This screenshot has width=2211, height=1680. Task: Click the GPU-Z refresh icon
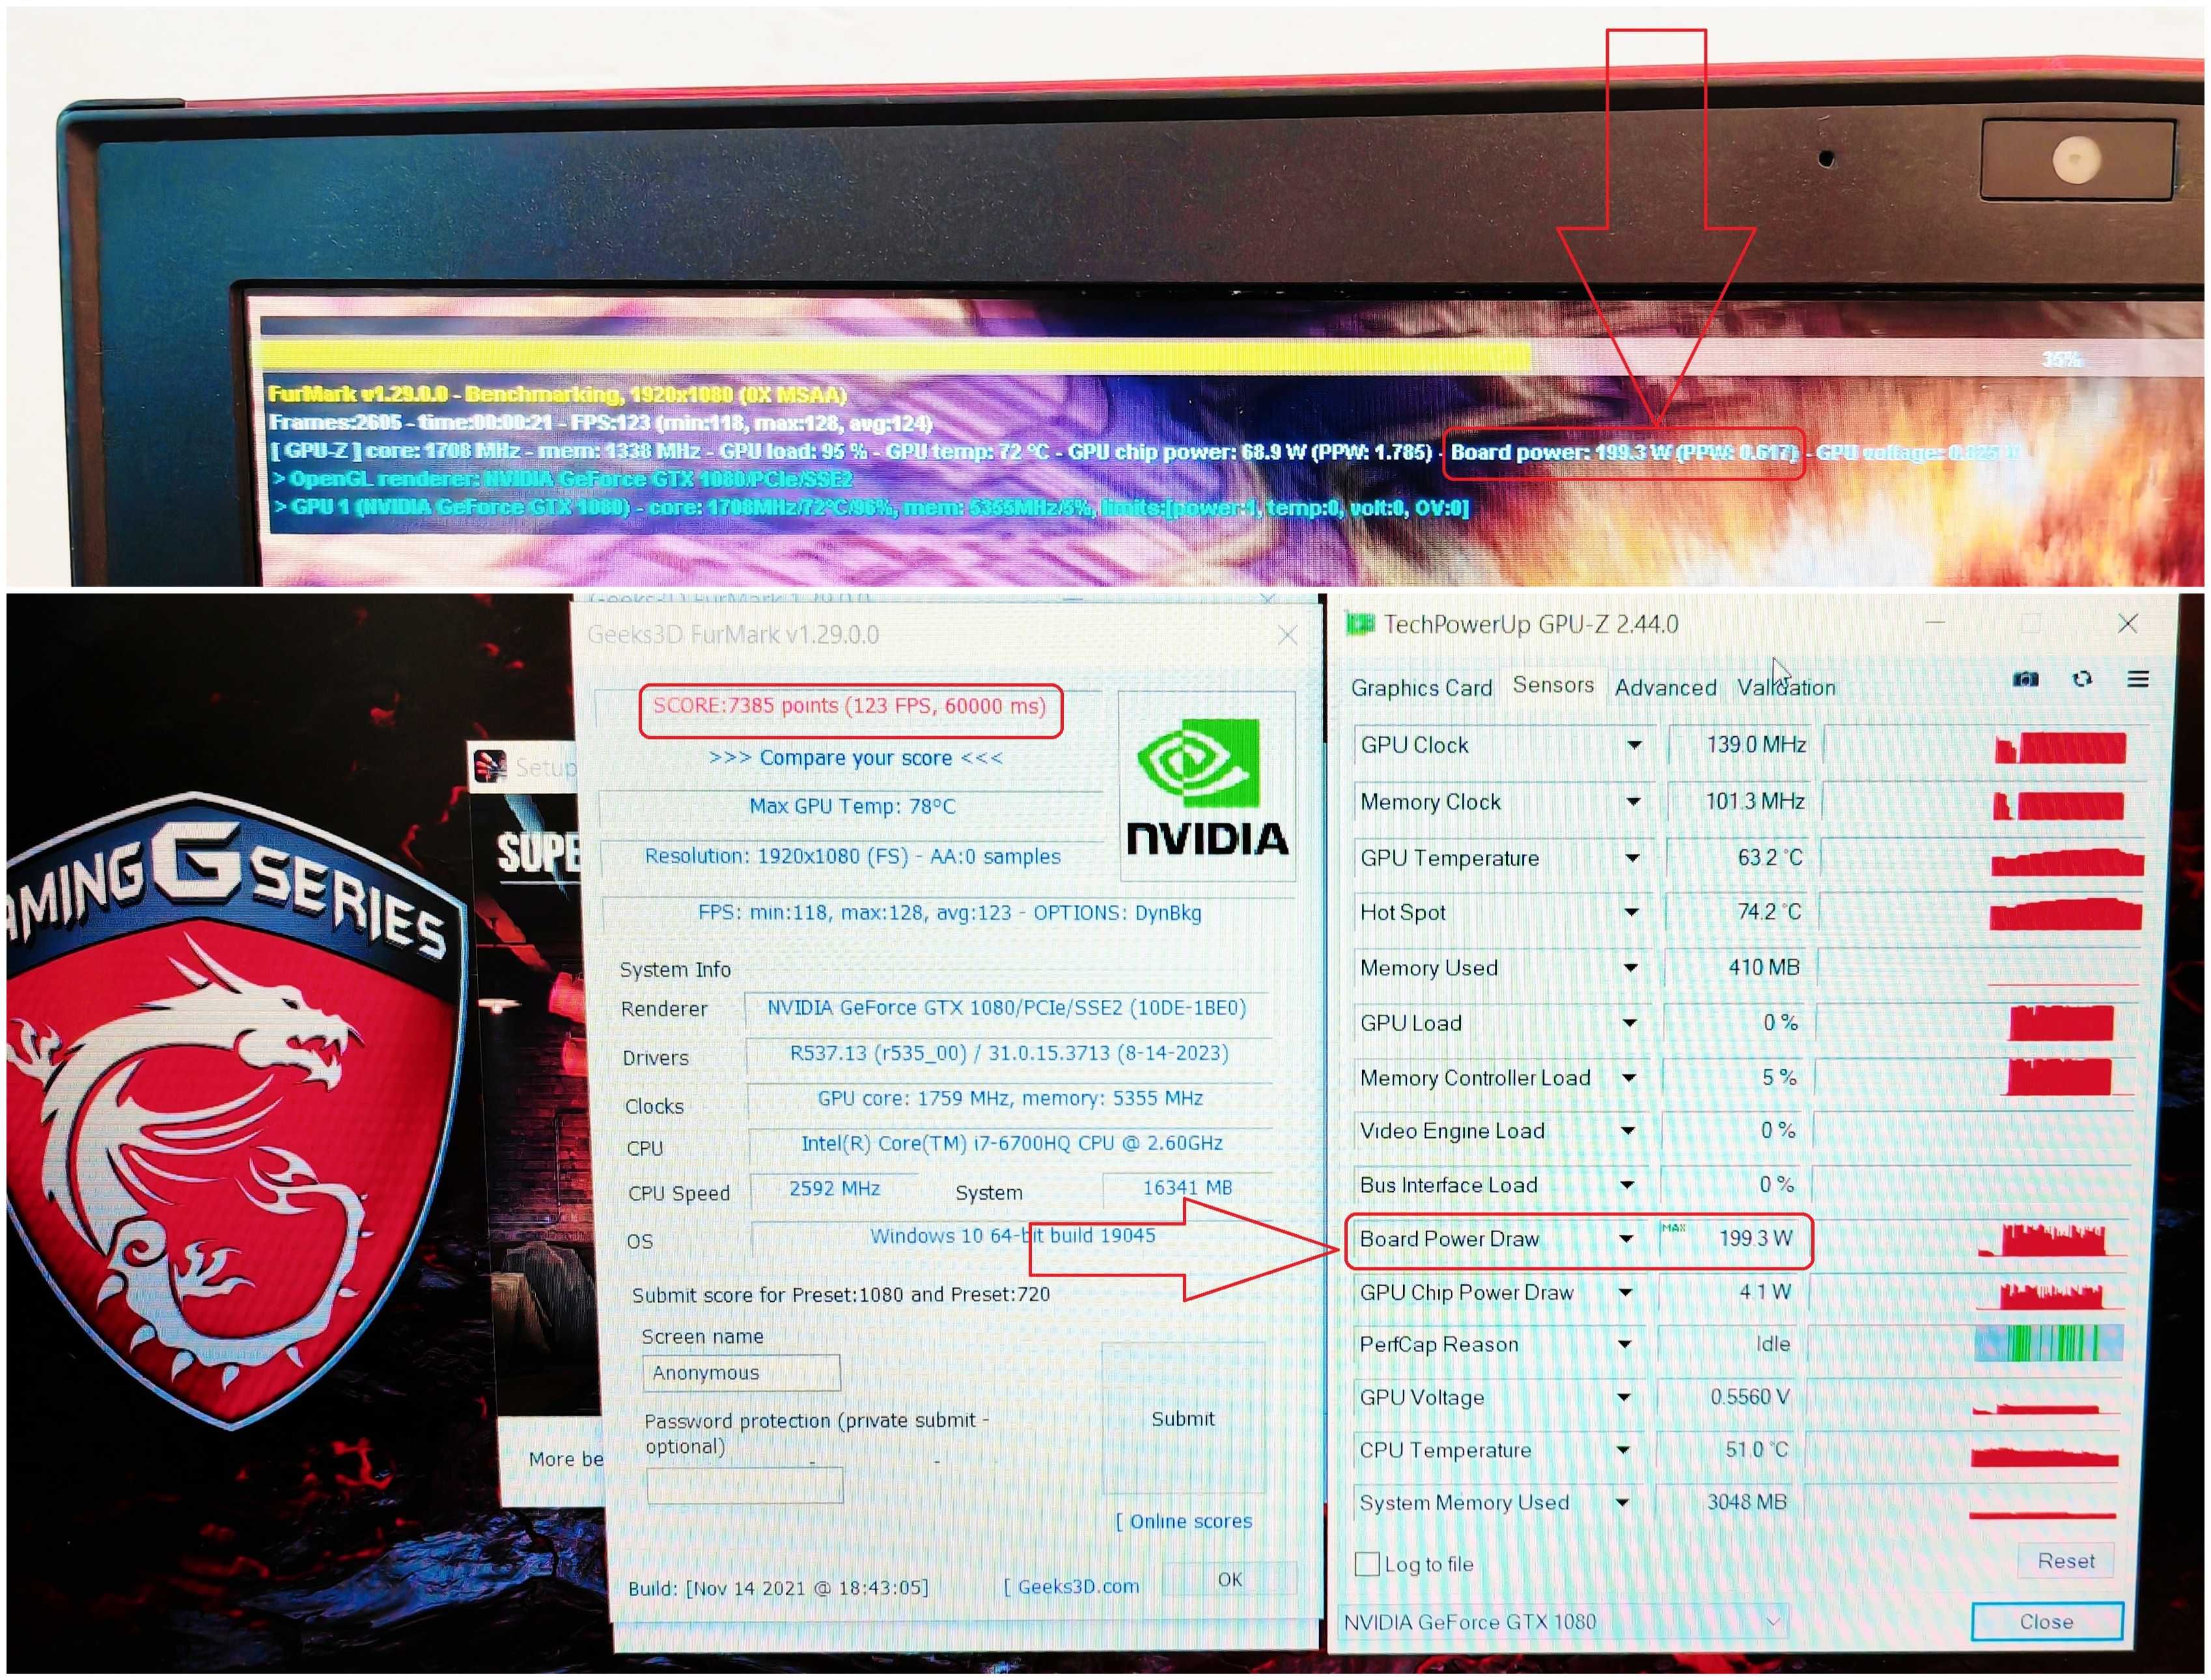tap(2082, 679)
